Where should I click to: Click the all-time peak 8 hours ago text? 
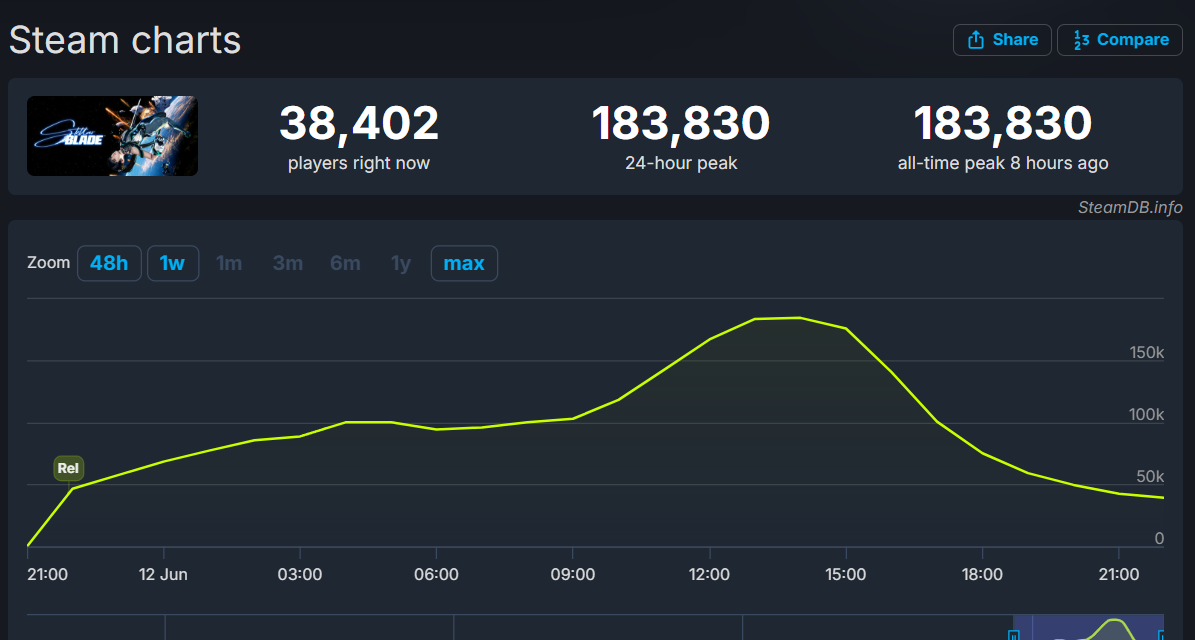pyautogui.click(x=1003, y=163)
